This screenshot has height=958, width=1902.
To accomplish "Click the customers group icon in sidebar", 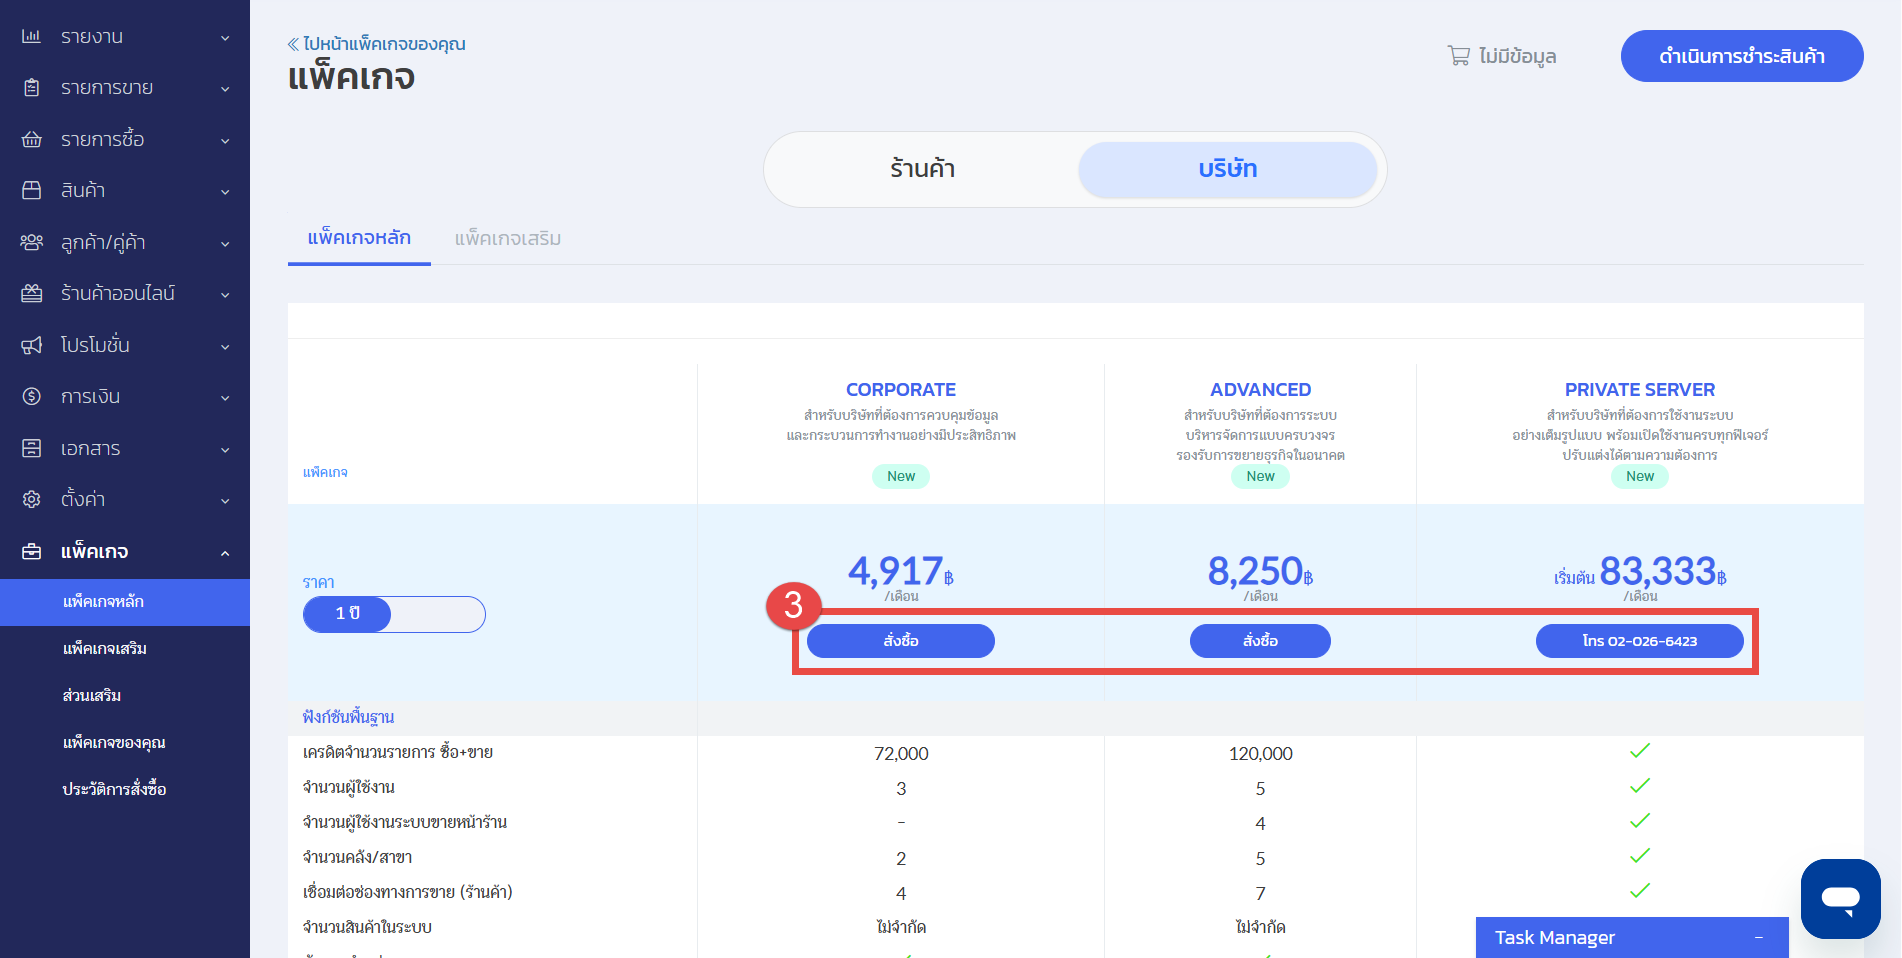I will pos(31,242).
